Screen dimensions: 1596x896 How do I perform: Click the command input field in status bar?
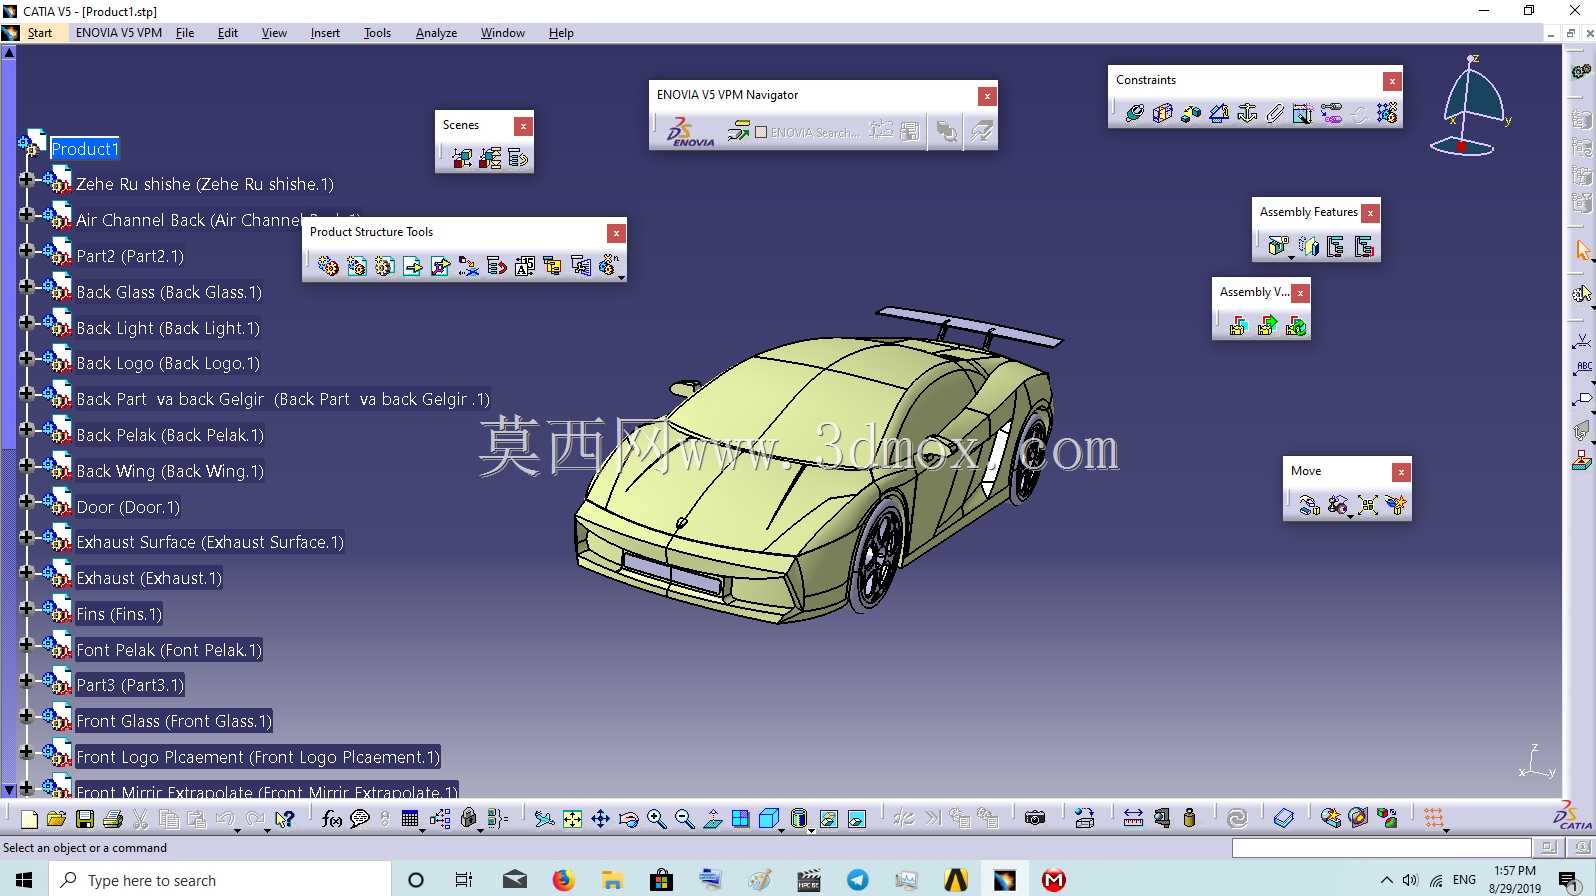tap(1381, 848)
